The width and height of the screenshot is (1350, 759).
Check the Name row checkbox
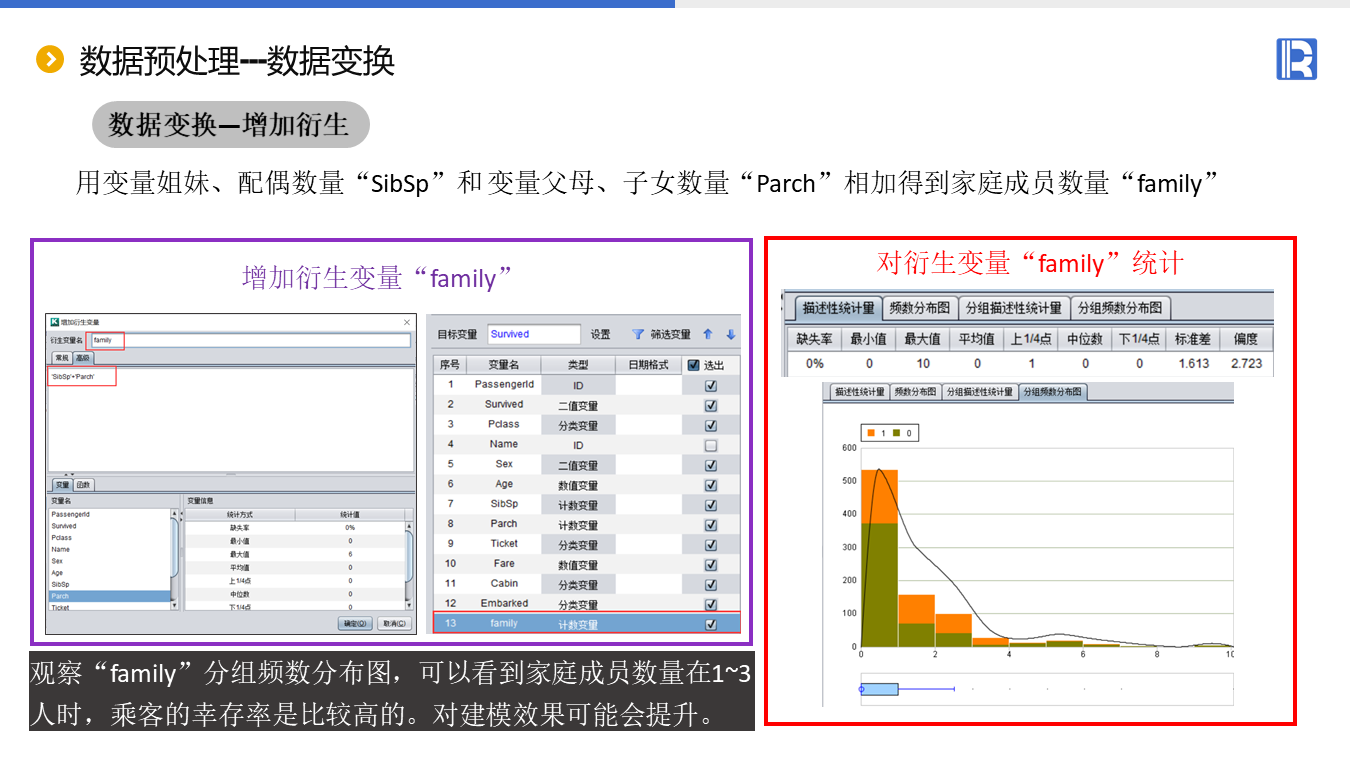711,445
